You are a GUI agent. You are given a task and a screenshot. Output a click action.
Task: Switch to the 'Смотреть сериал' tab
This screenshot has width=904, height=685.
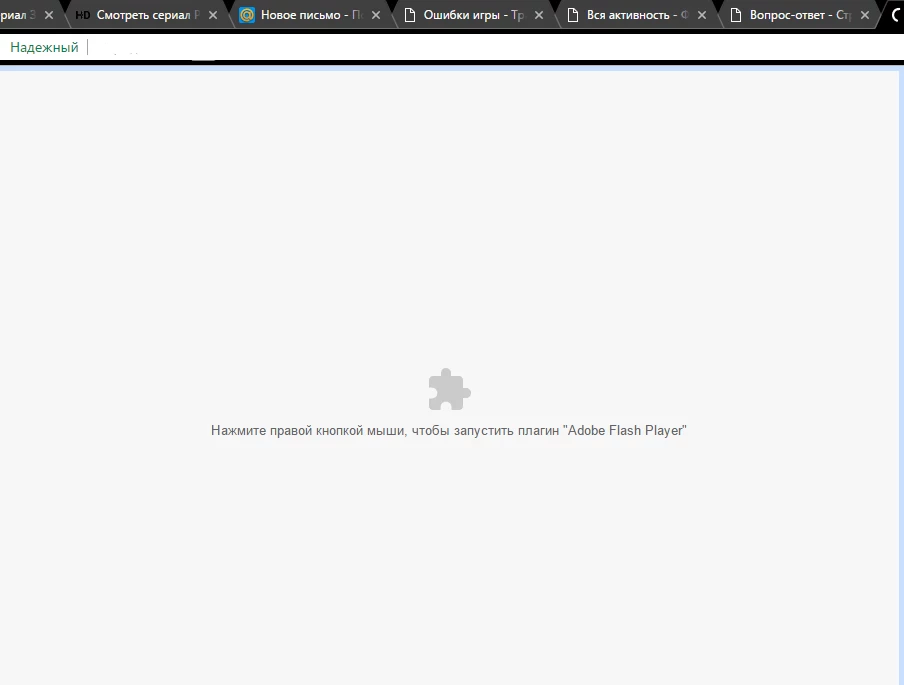147,15
